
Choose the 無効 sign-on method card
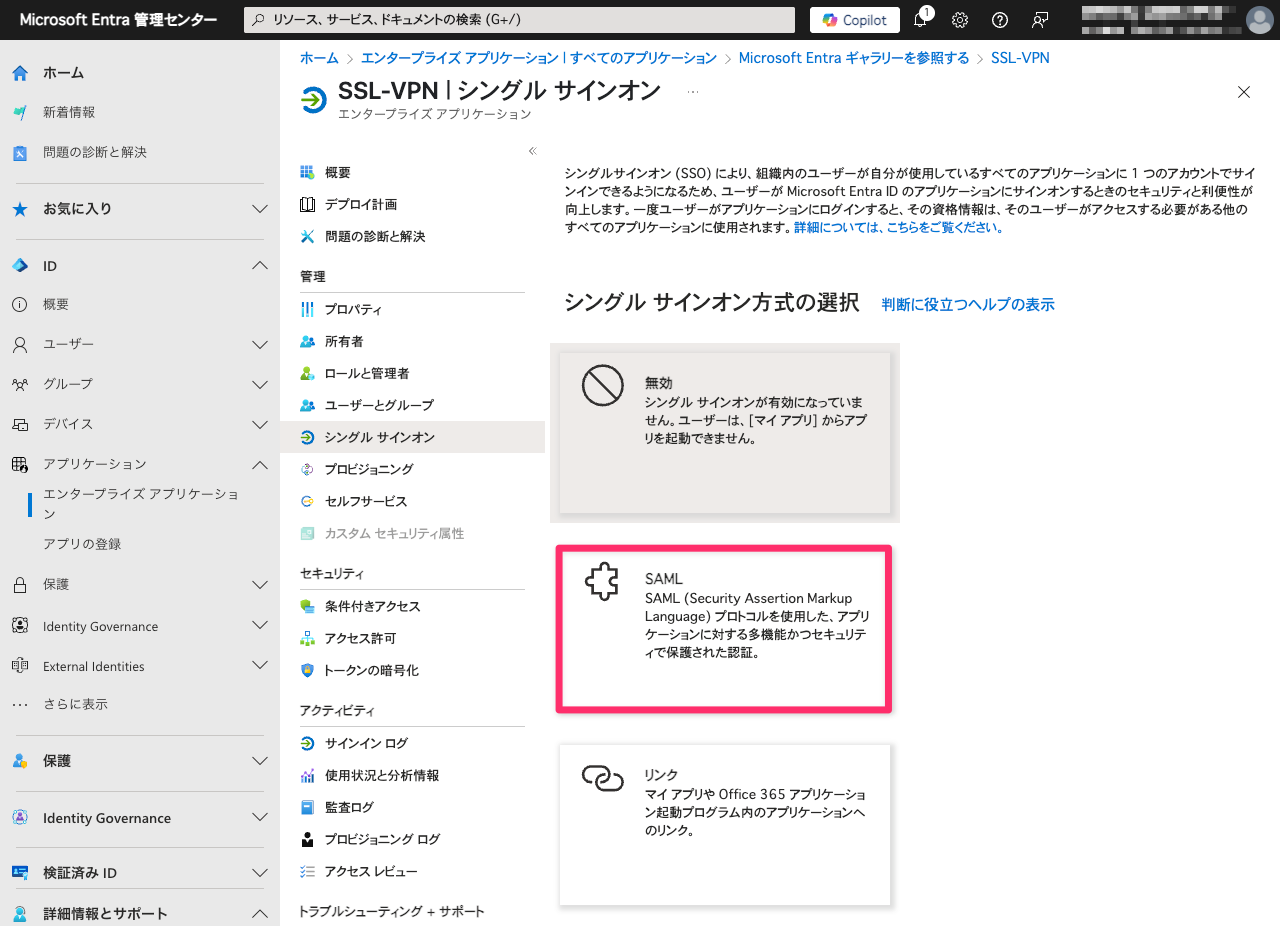724,432
